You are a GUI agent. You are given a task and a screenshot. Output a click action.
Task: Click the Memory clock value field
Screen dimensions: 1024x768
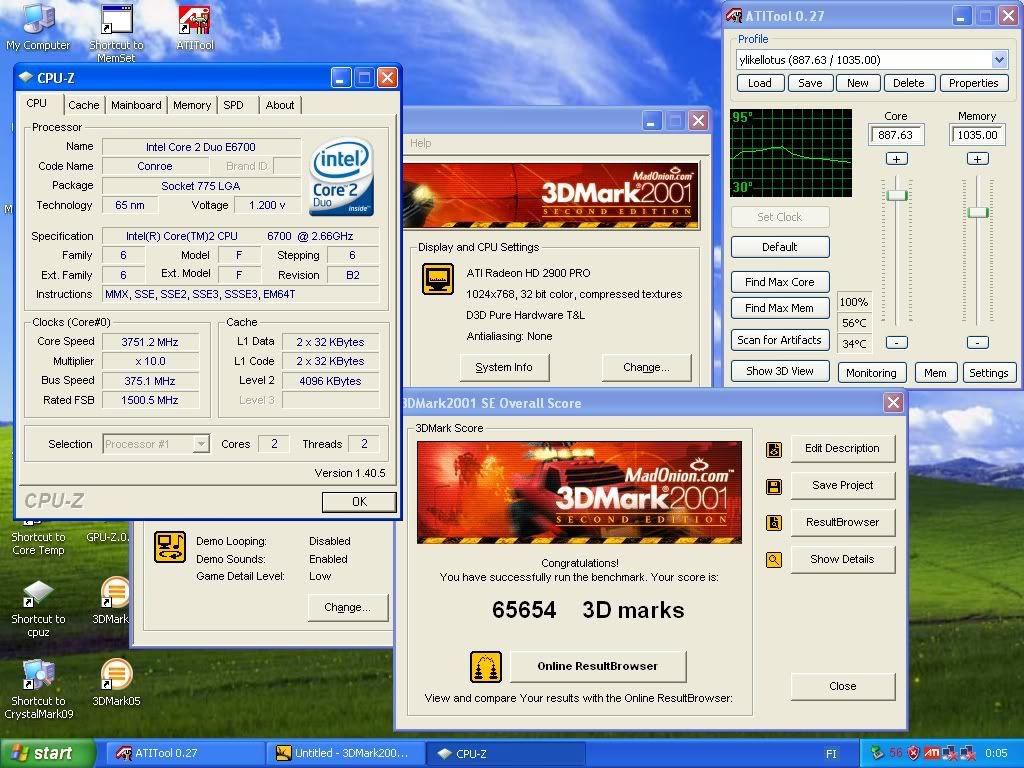point(977,135)
